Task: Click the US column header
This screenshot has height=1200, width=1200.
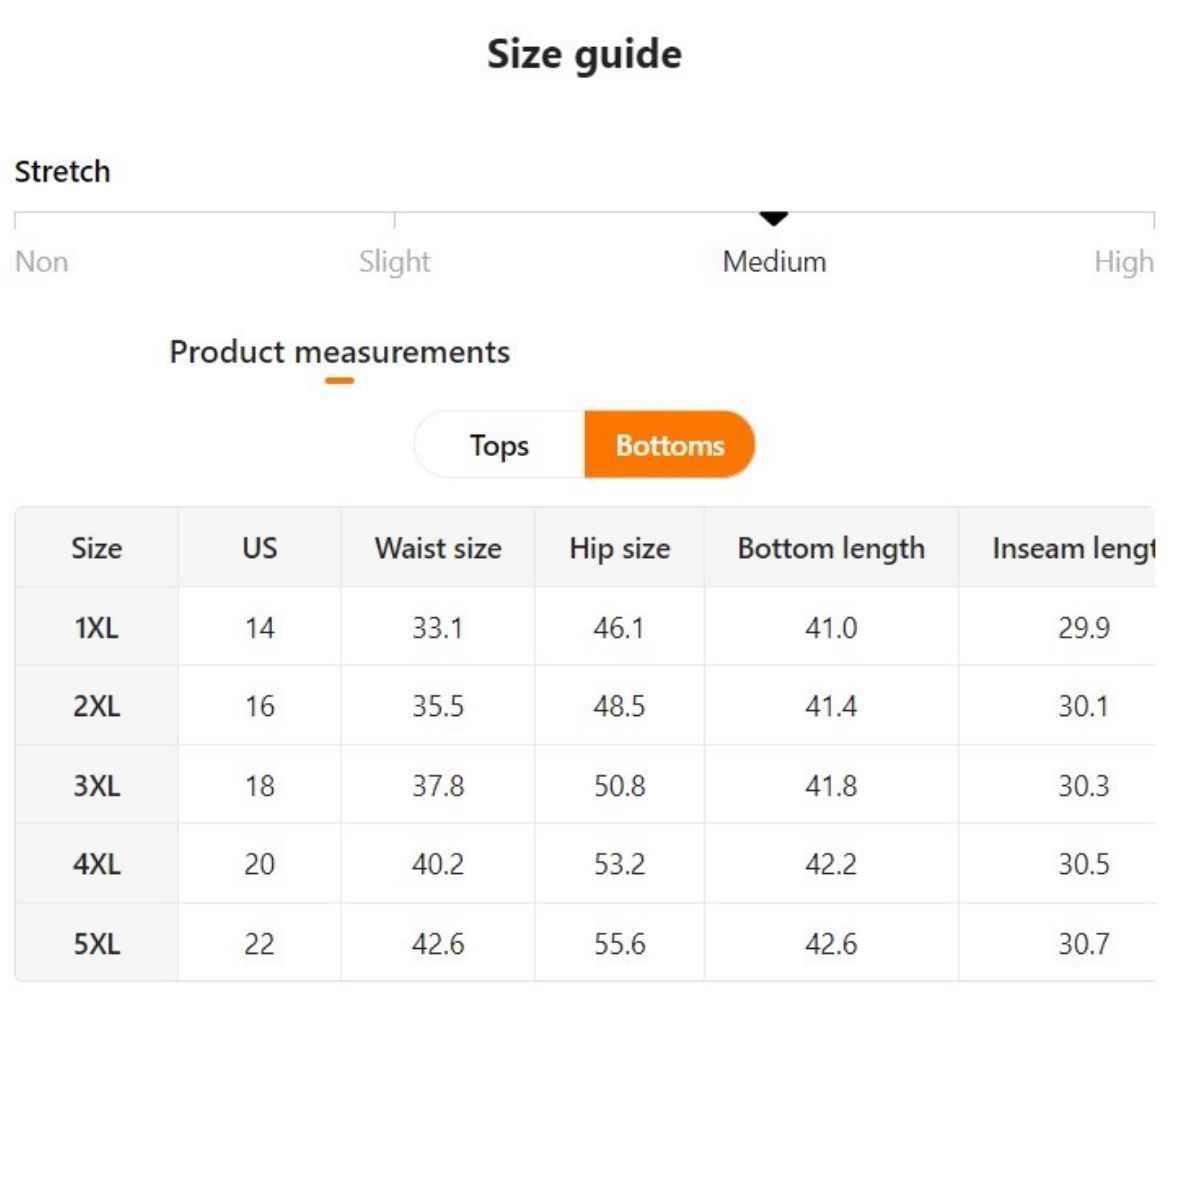Action: (259, 548)
